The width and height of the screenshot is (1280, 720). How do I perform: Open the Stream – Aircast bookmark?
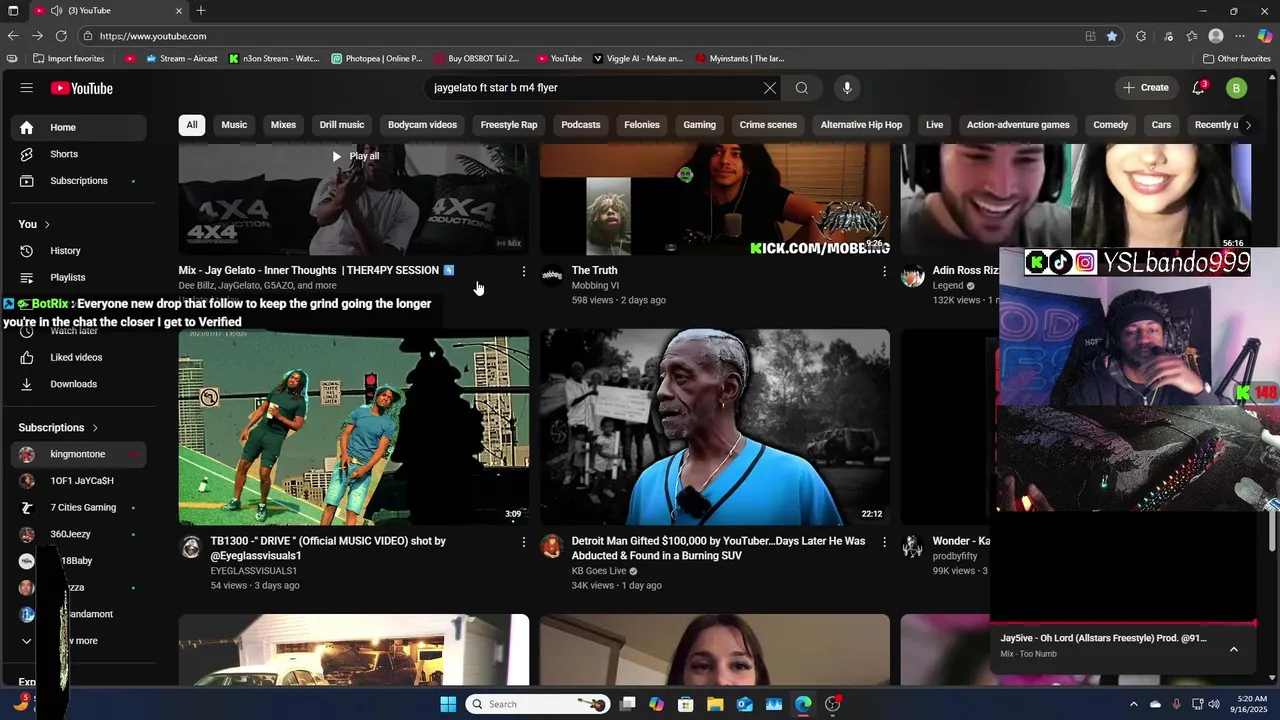181,59
